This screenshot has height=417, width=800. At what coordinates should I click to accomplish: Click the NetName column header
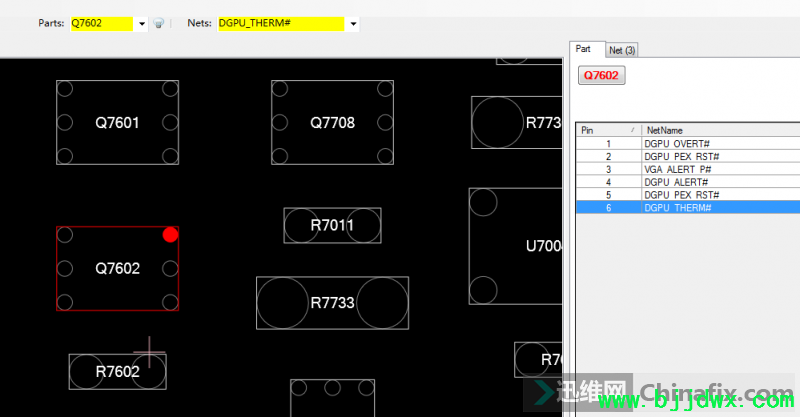(720, 130)
